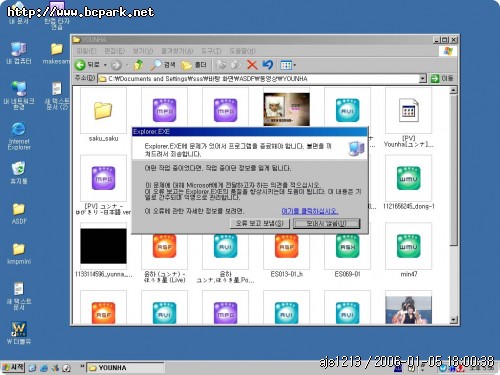Select the ASF file in bottom row
500x375 pixels.
point(103,313)
